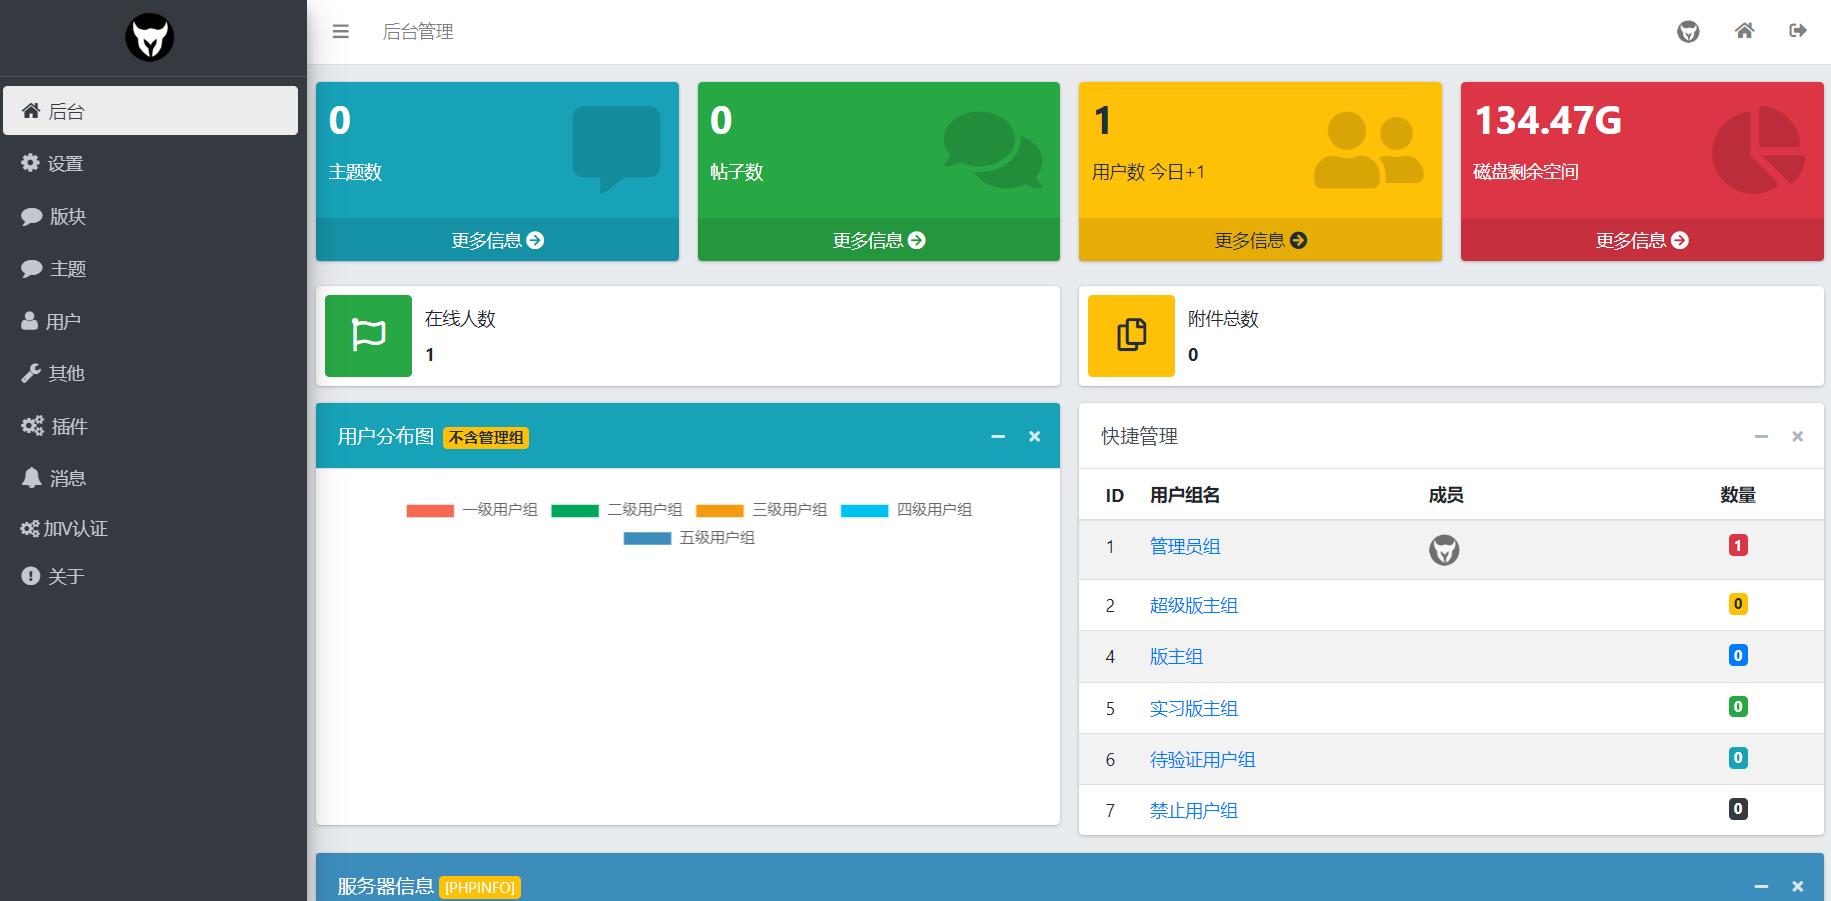Select the 版块 forums section
This screenshot has height=901, width=1831.
[66, 216]
